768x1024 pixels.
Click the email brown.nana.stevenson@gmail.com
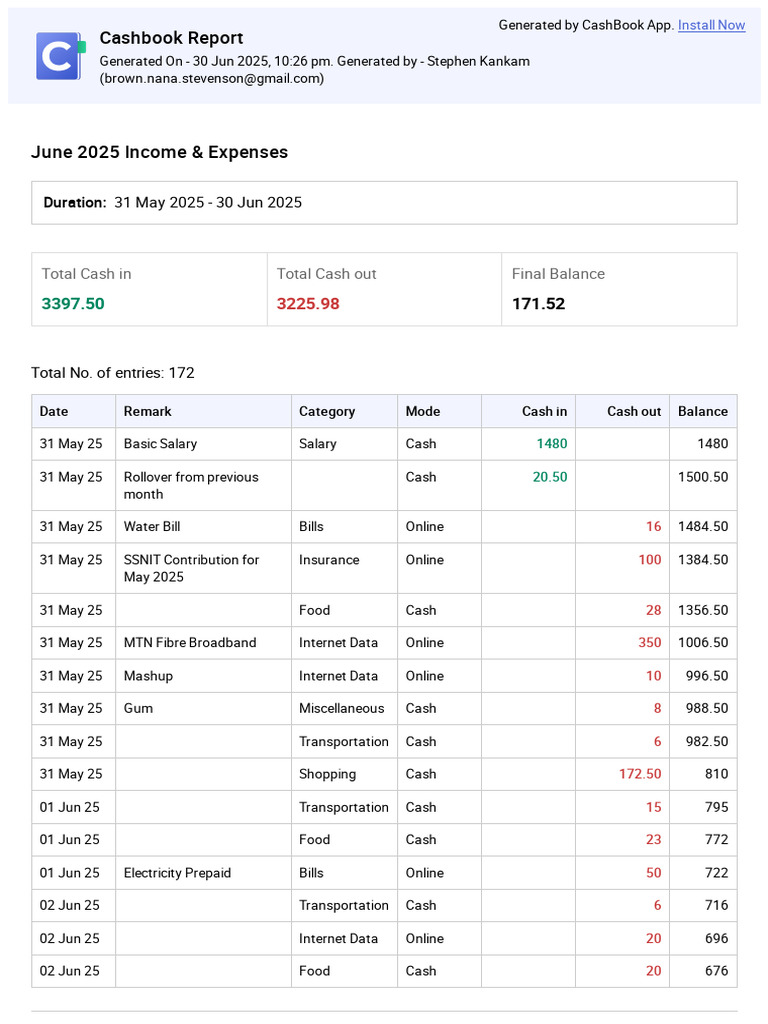[x=212, y=78]
